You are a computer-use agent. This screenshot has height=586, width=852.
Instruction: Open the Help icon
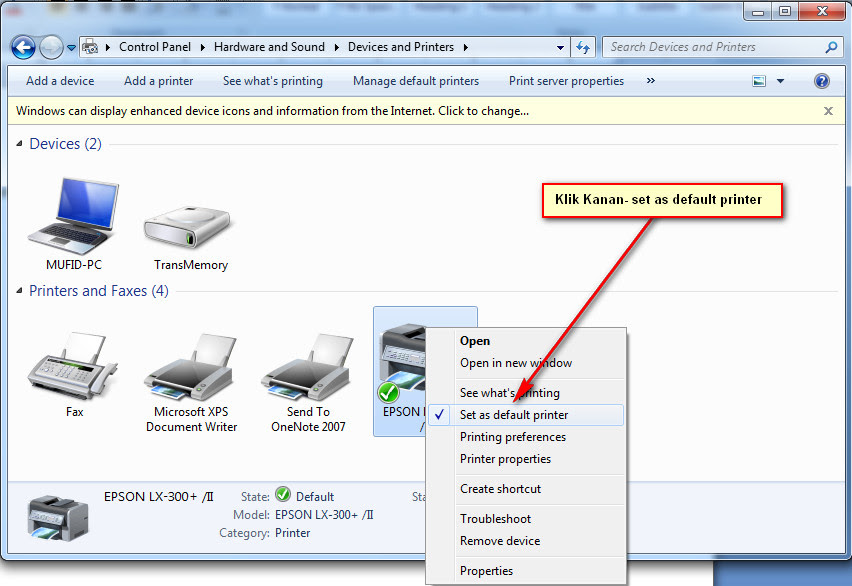pos(822,81)
